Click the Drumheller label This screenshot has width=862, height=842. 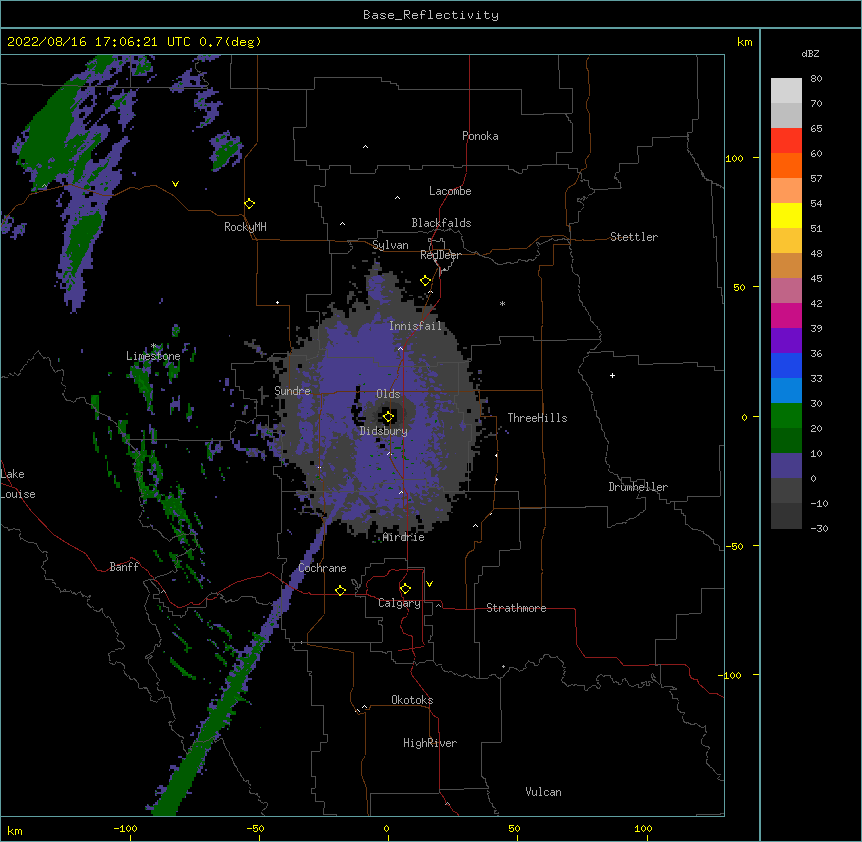pos(638,487)
